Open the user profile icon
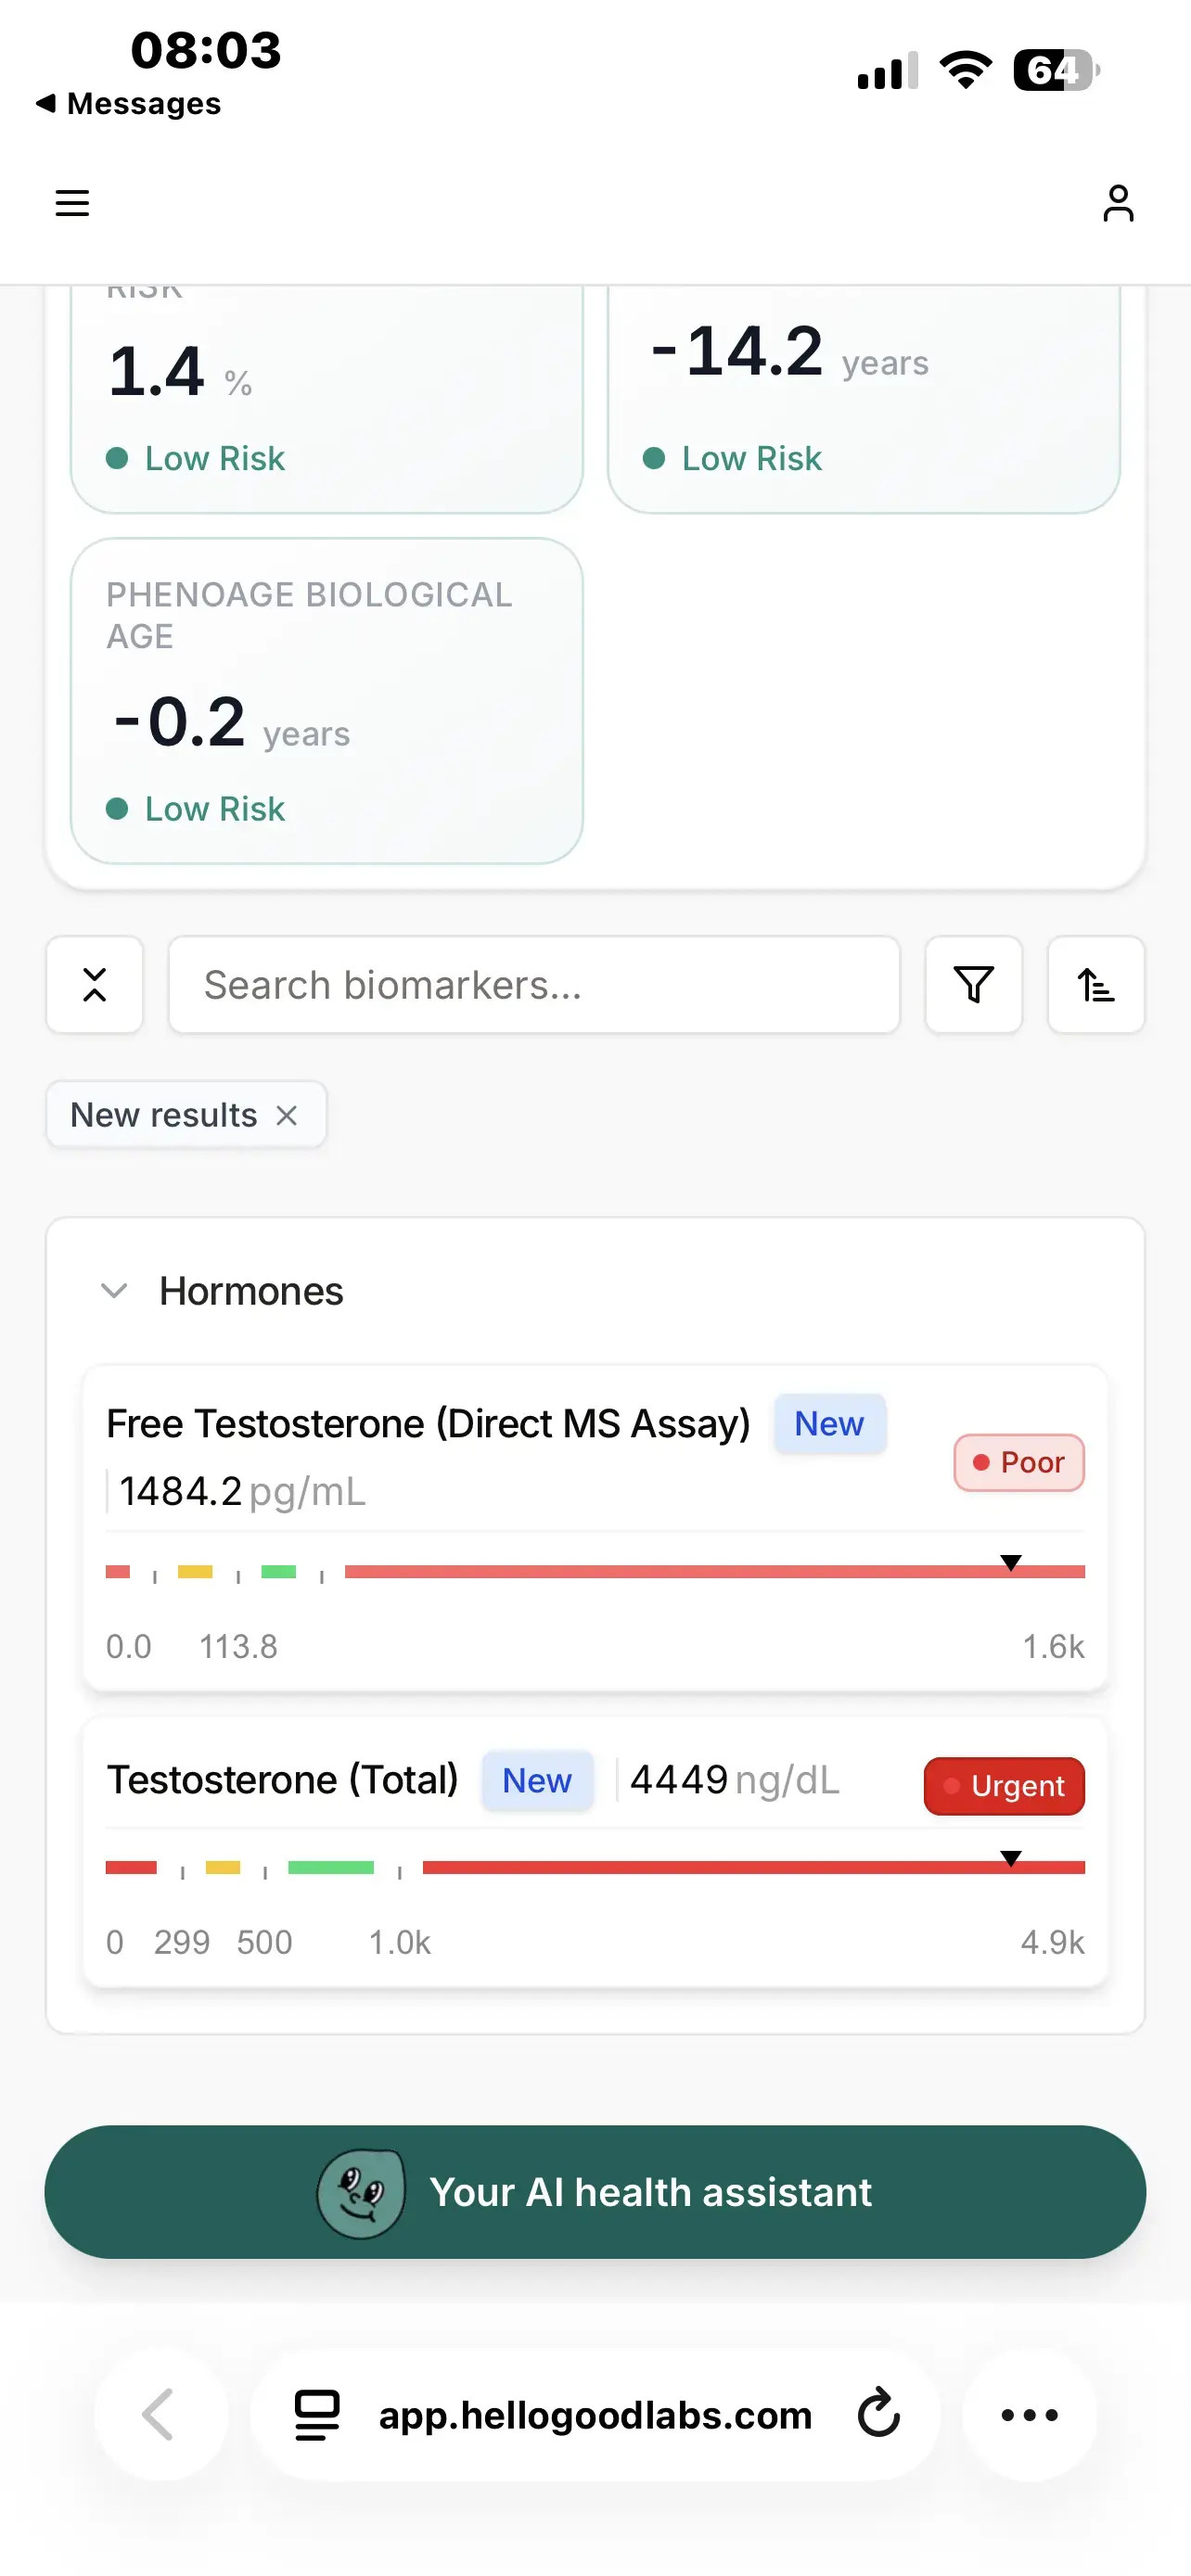 click(x=1117, y=203)
